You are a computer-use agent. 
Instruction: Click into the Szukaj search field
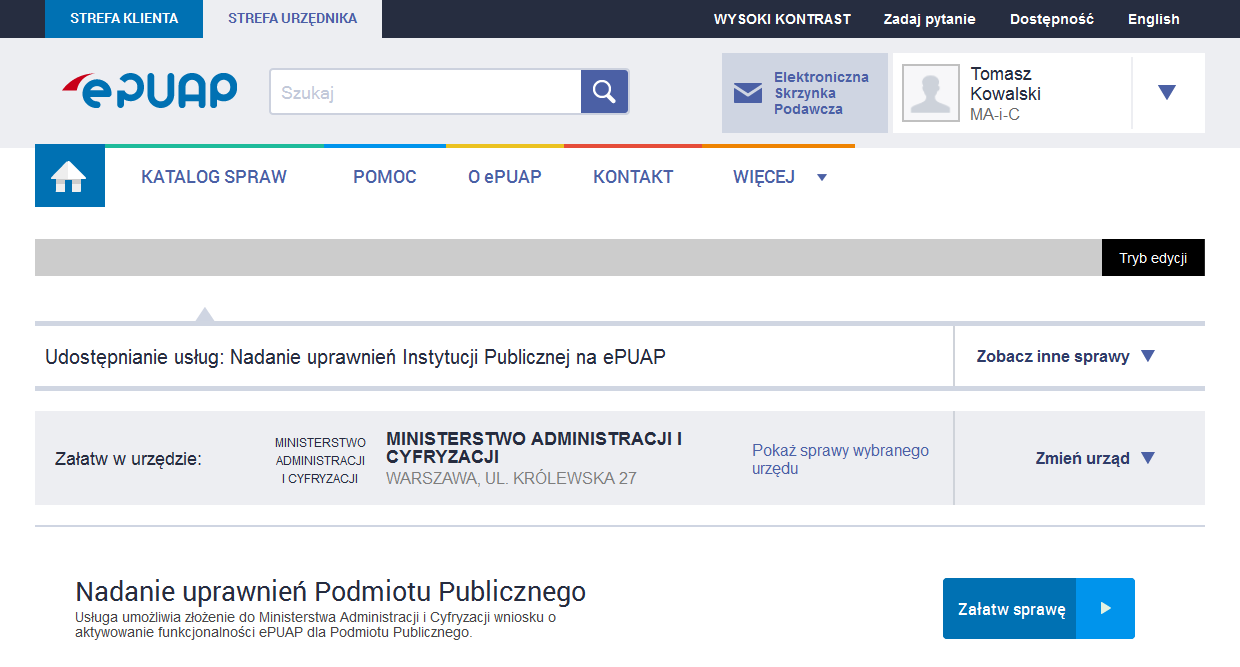(425, 92)
